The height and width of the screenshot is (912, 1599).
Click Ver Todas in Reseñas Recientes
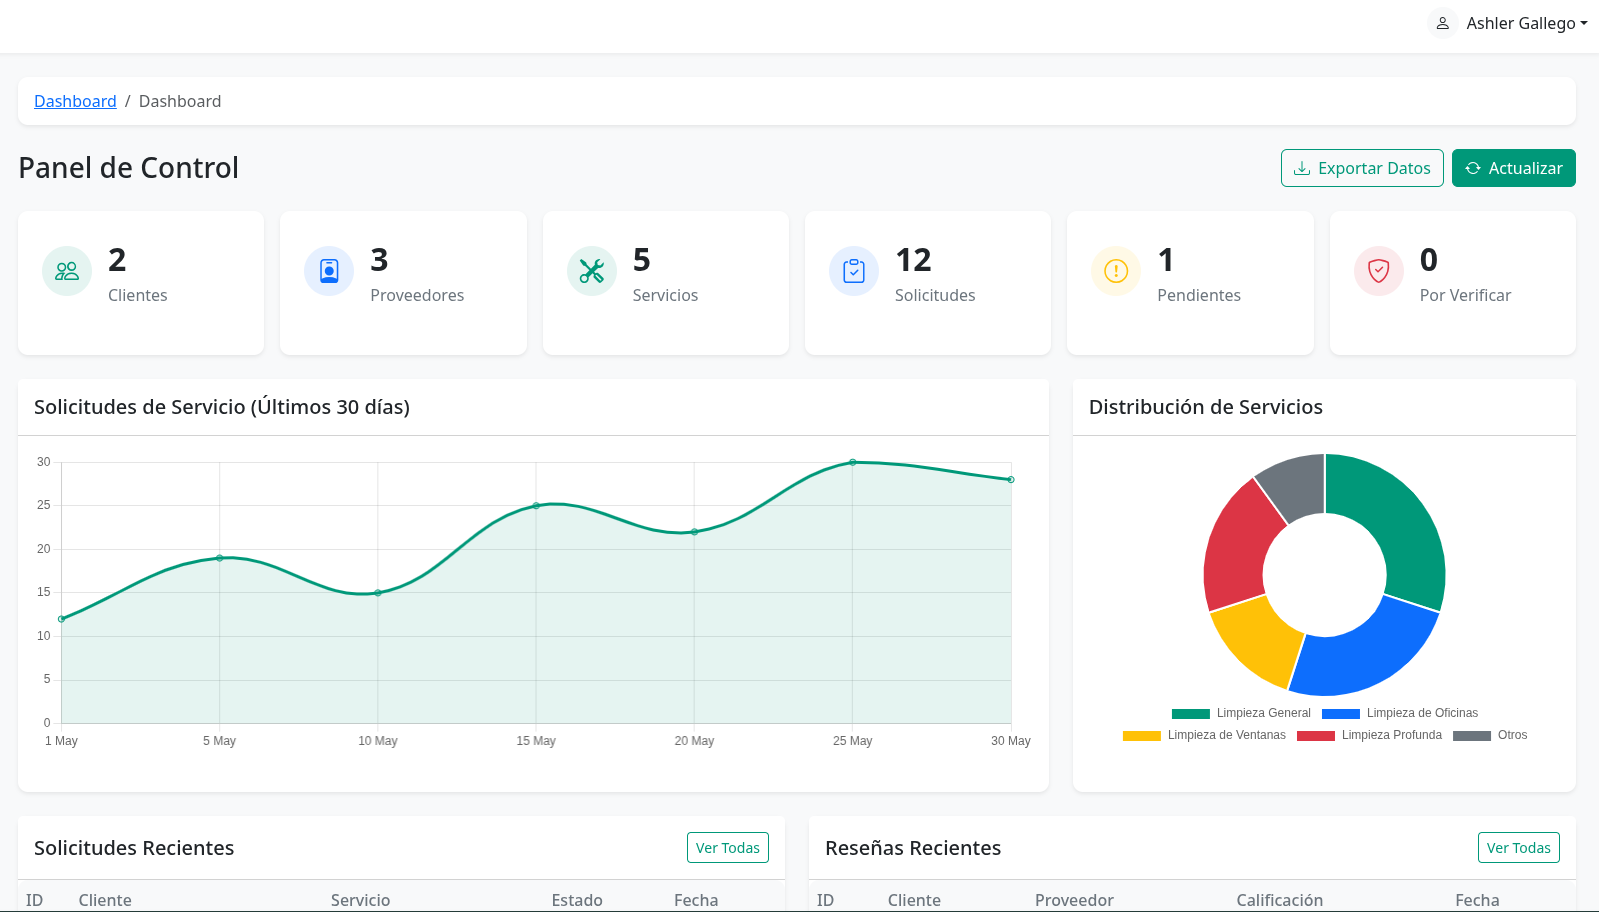1518,848
